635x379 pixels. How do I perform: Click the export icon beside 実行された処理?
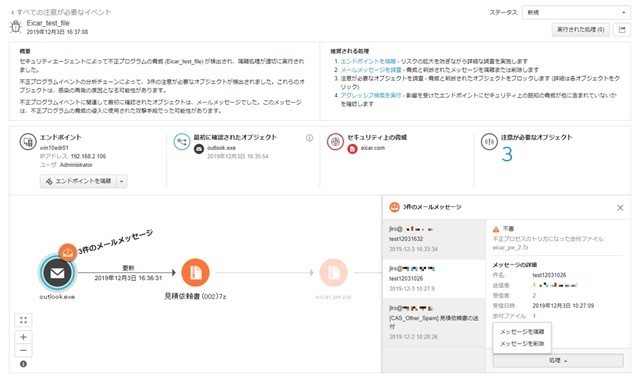click(x=622, y=30)
